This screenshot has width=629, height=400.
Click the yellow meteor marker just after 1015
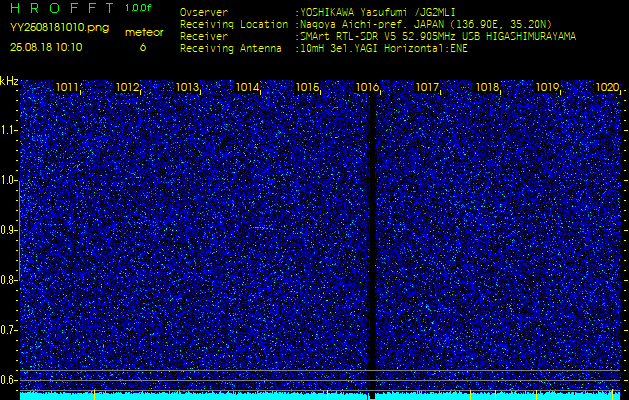[328, 394]
